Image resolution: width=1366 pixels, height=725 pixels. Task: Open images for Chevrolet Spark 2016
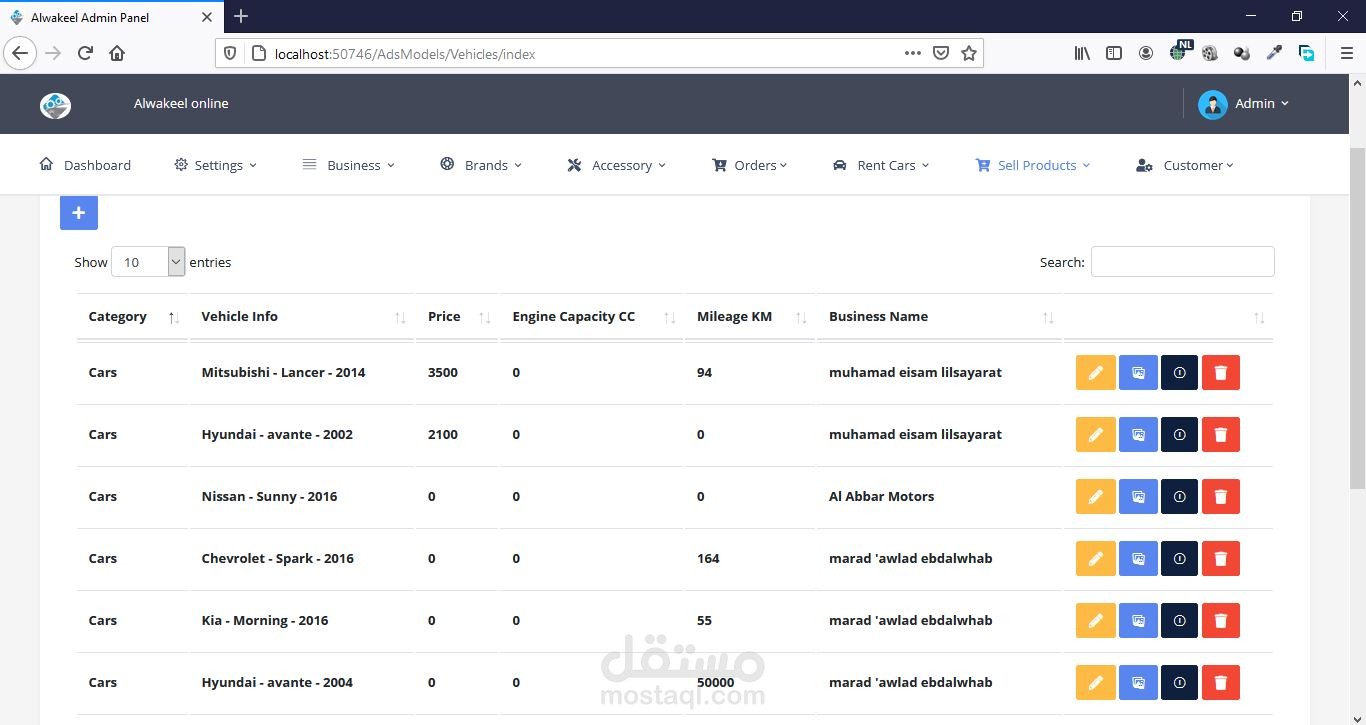(1138, 558)
